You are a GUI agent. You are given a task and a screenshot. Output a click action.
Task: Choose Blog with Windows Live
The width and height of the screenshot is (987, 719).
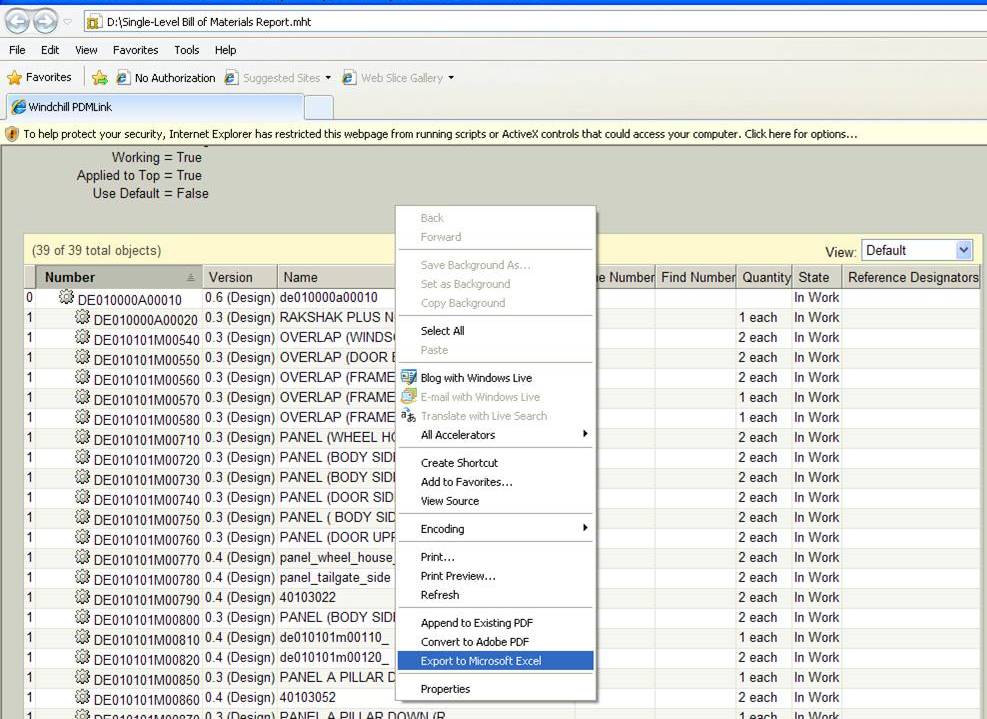click(x=496, y=378)
